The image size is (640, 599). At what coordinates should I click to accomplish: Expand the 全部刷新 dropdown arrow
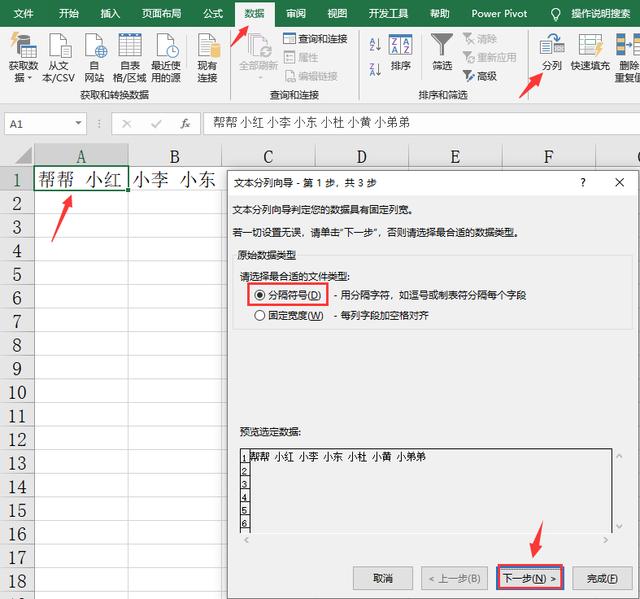point(259,77)
